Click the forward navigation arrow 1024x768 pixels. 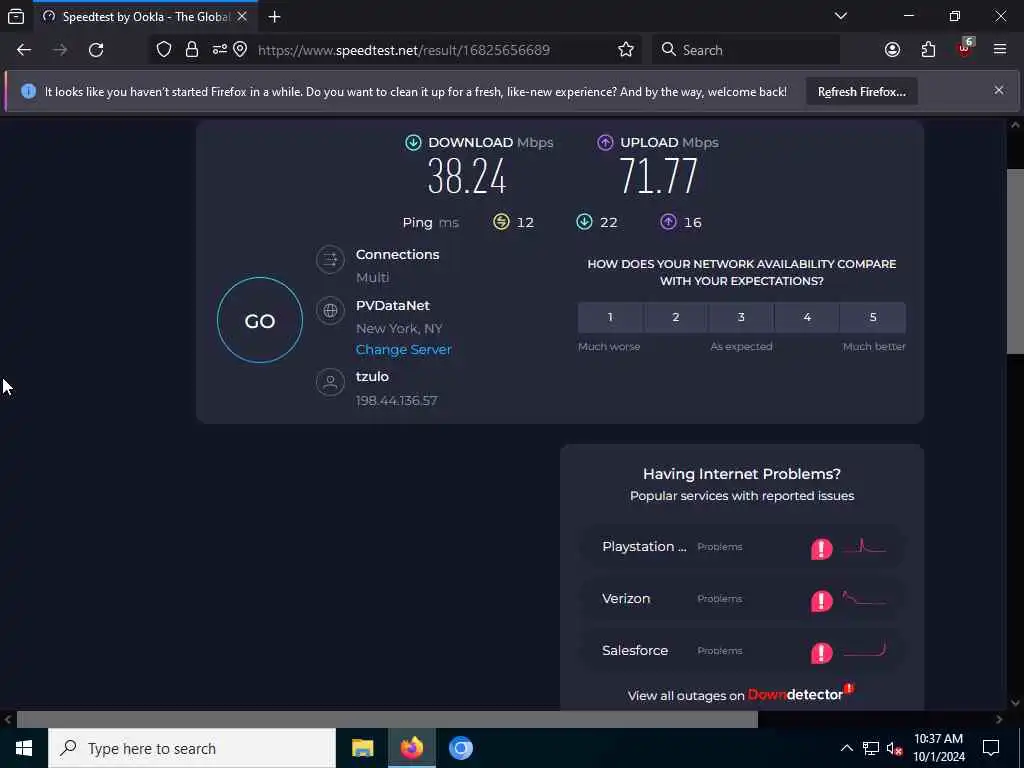click(x=60, y=50)
